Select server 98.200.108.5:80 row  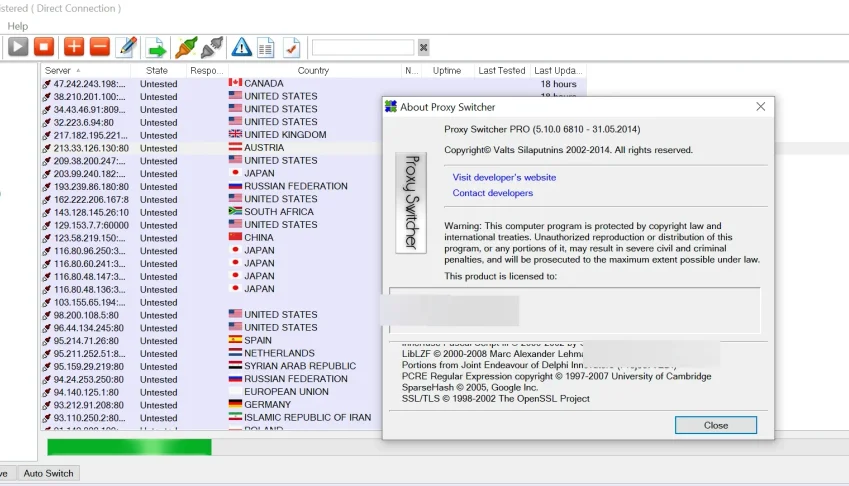pyautogui.click(x=211, y=315)
